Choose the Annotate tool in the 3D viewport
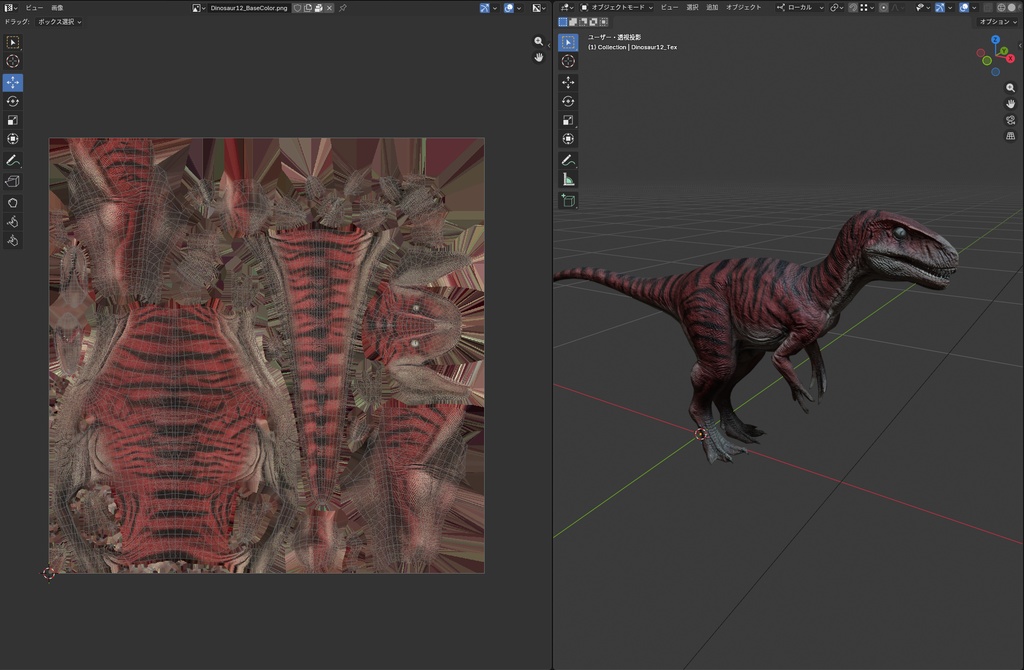The width and height of the screenshot is (1024, 670). click(x=568, y=161)
